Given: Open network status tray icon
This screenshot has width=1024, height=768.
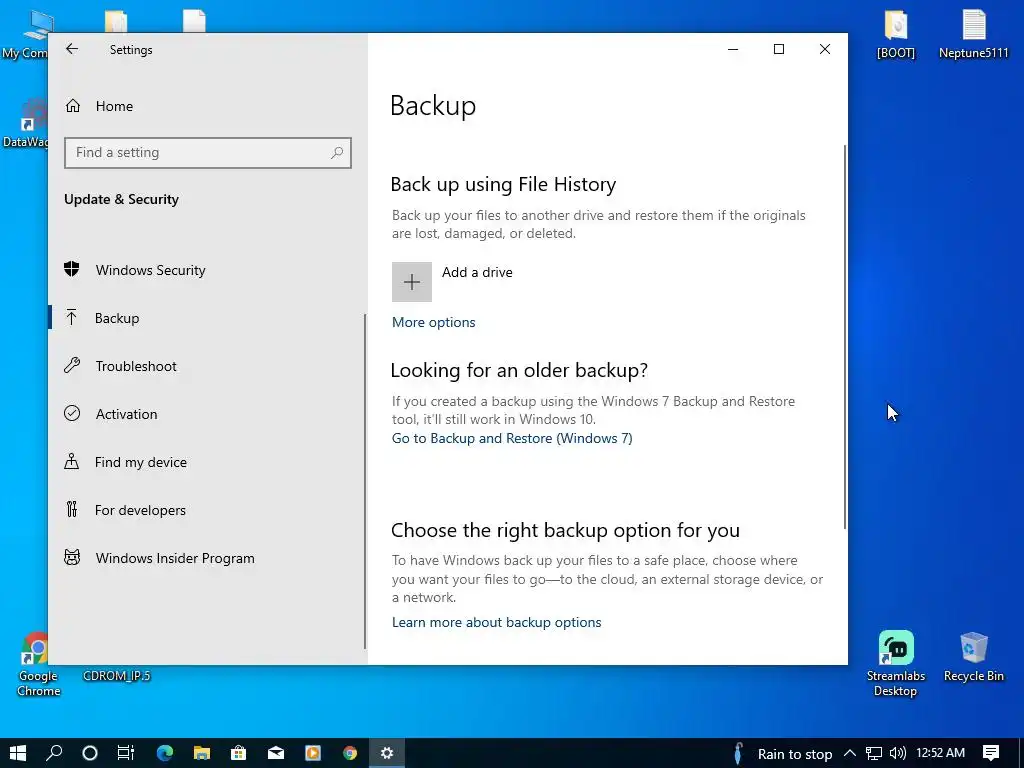Looking at the screenshot, I should coord(874,754).
